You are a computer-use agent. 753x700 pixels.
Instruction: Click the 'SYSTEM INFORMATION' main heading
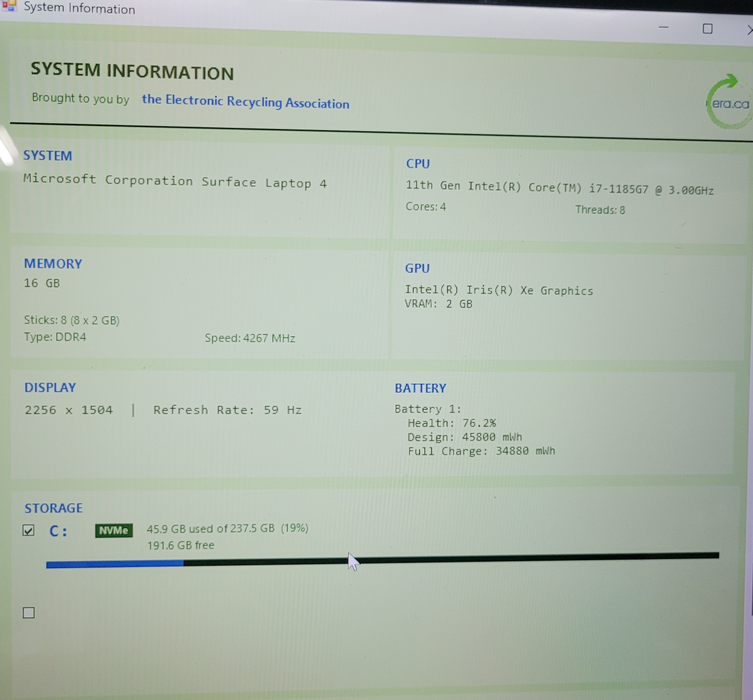pyautogui.click(x=132, y=71)
